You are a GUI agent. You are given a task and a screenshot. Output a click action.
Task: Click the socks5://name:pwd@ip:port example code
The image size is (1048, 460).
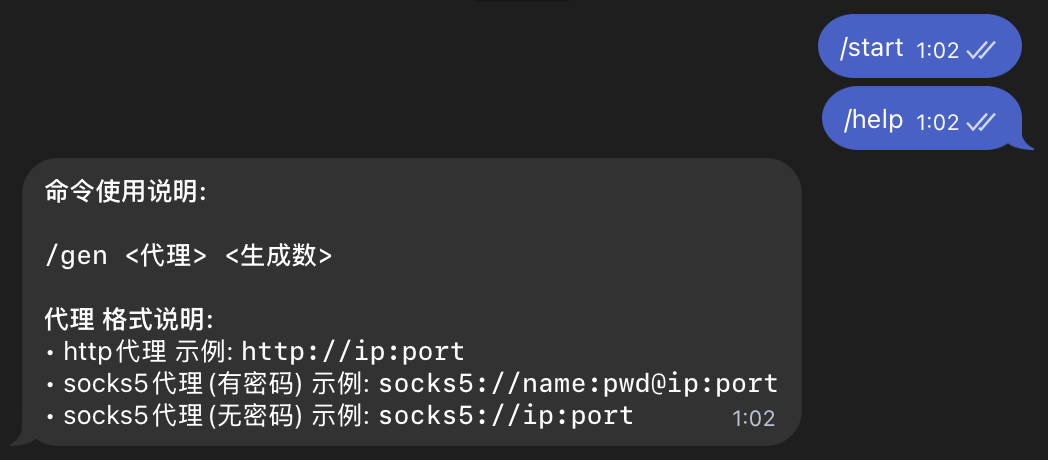click(x=578, y=384)
